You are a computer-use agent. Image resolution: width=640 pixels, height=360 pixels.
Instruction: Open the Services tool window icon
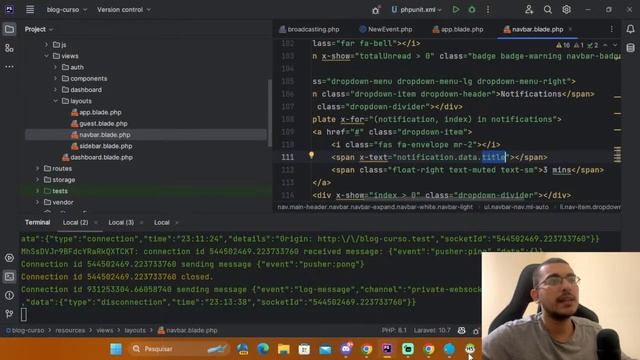click(x=9, y=258)
